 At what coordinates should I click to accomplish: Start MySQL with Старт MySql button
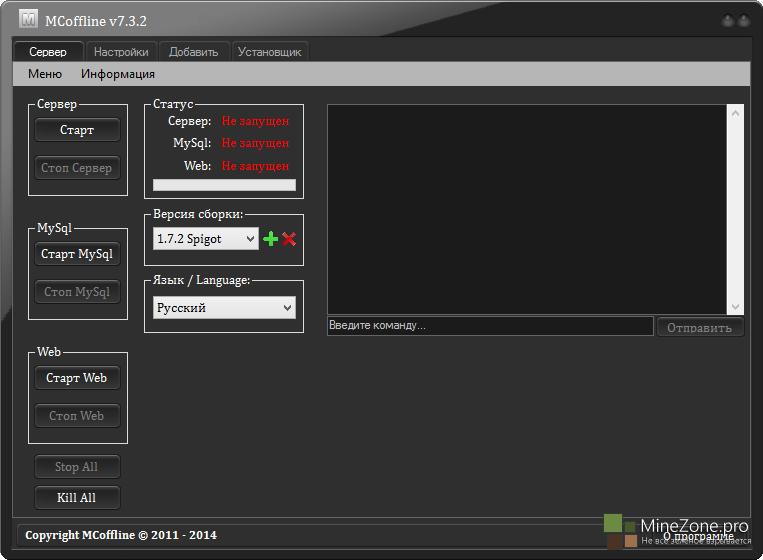[77, 254]
